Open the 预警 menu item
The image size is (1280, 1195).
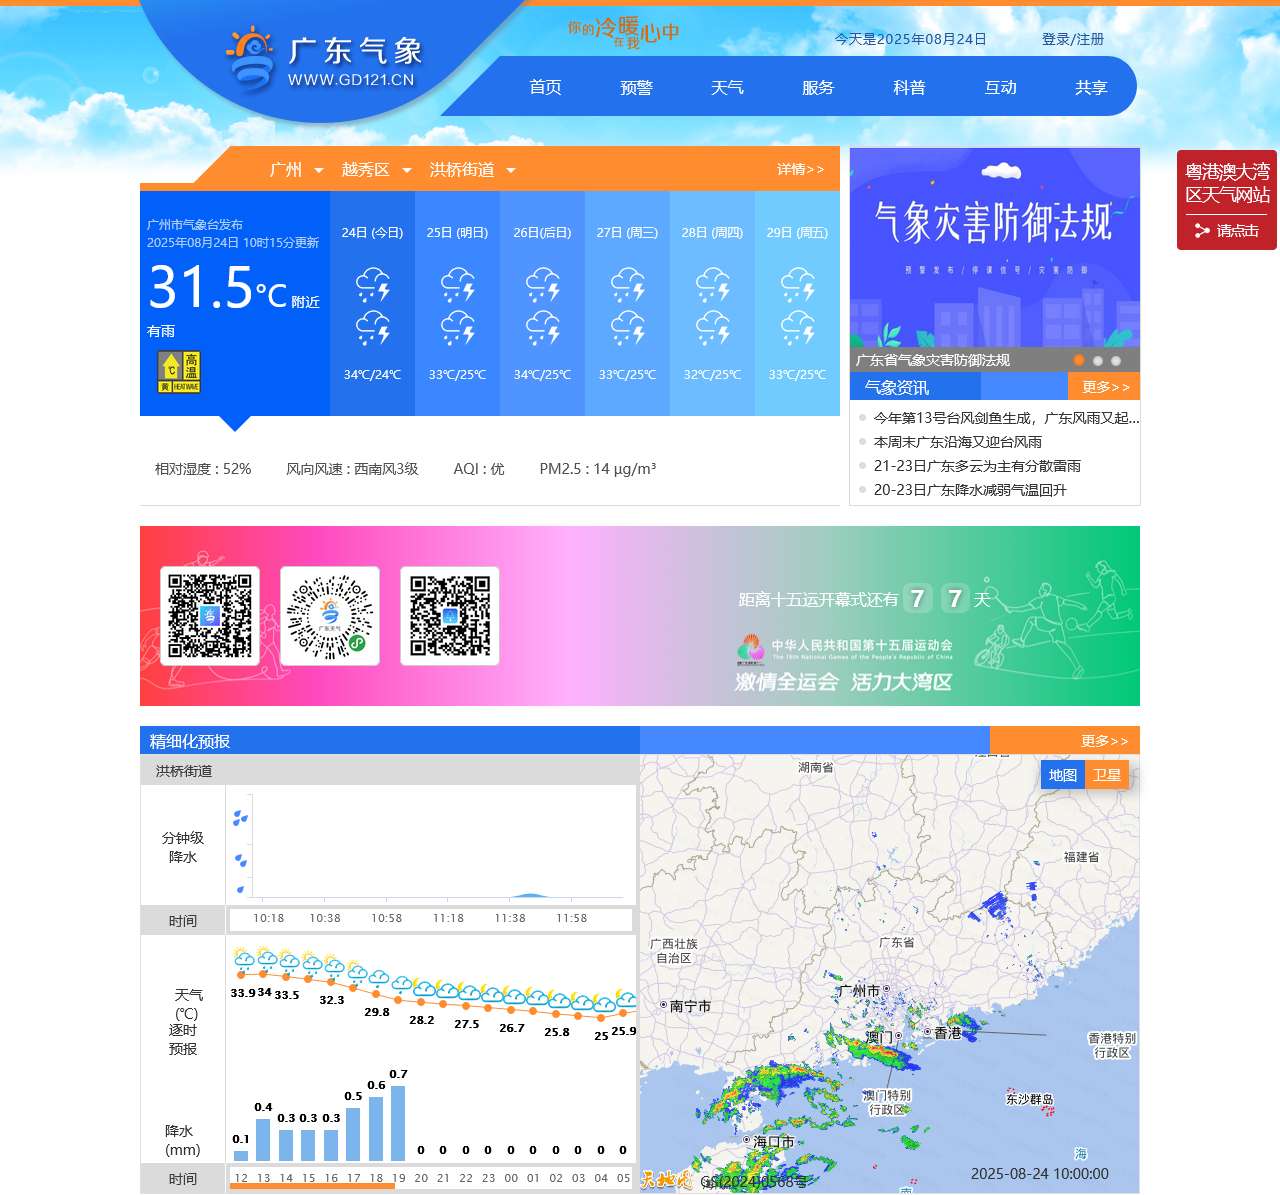(636, 87)
